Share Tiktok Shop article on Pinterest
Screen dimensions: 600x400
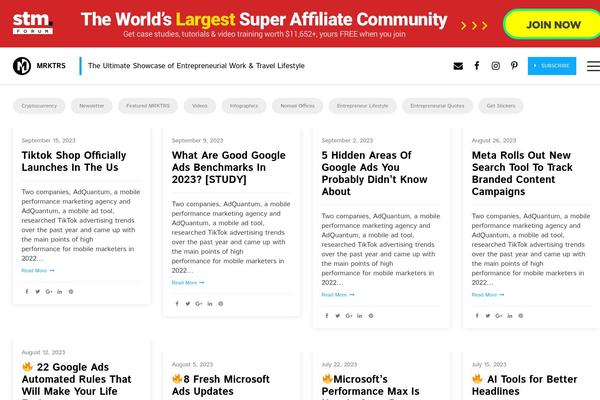tap(71, 292)
